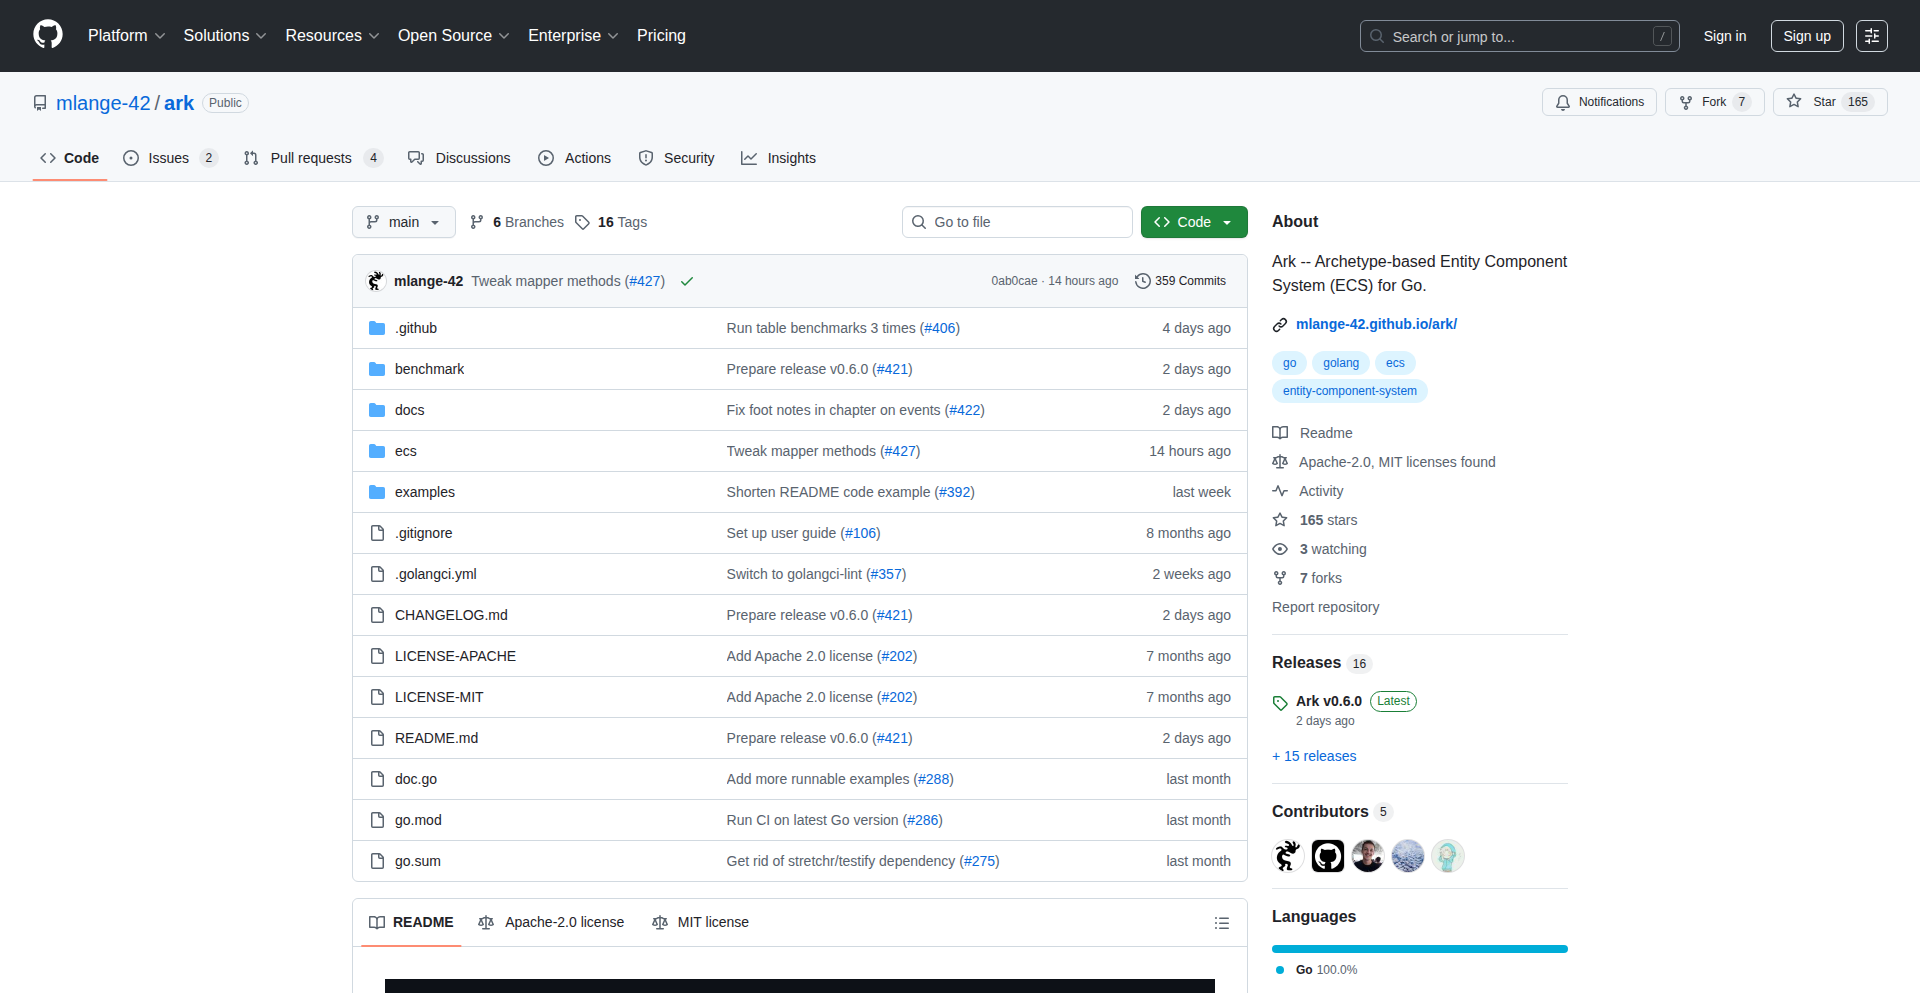Click the book icon beside Readme
The image size is (1920, 993).
(1280, 433)
